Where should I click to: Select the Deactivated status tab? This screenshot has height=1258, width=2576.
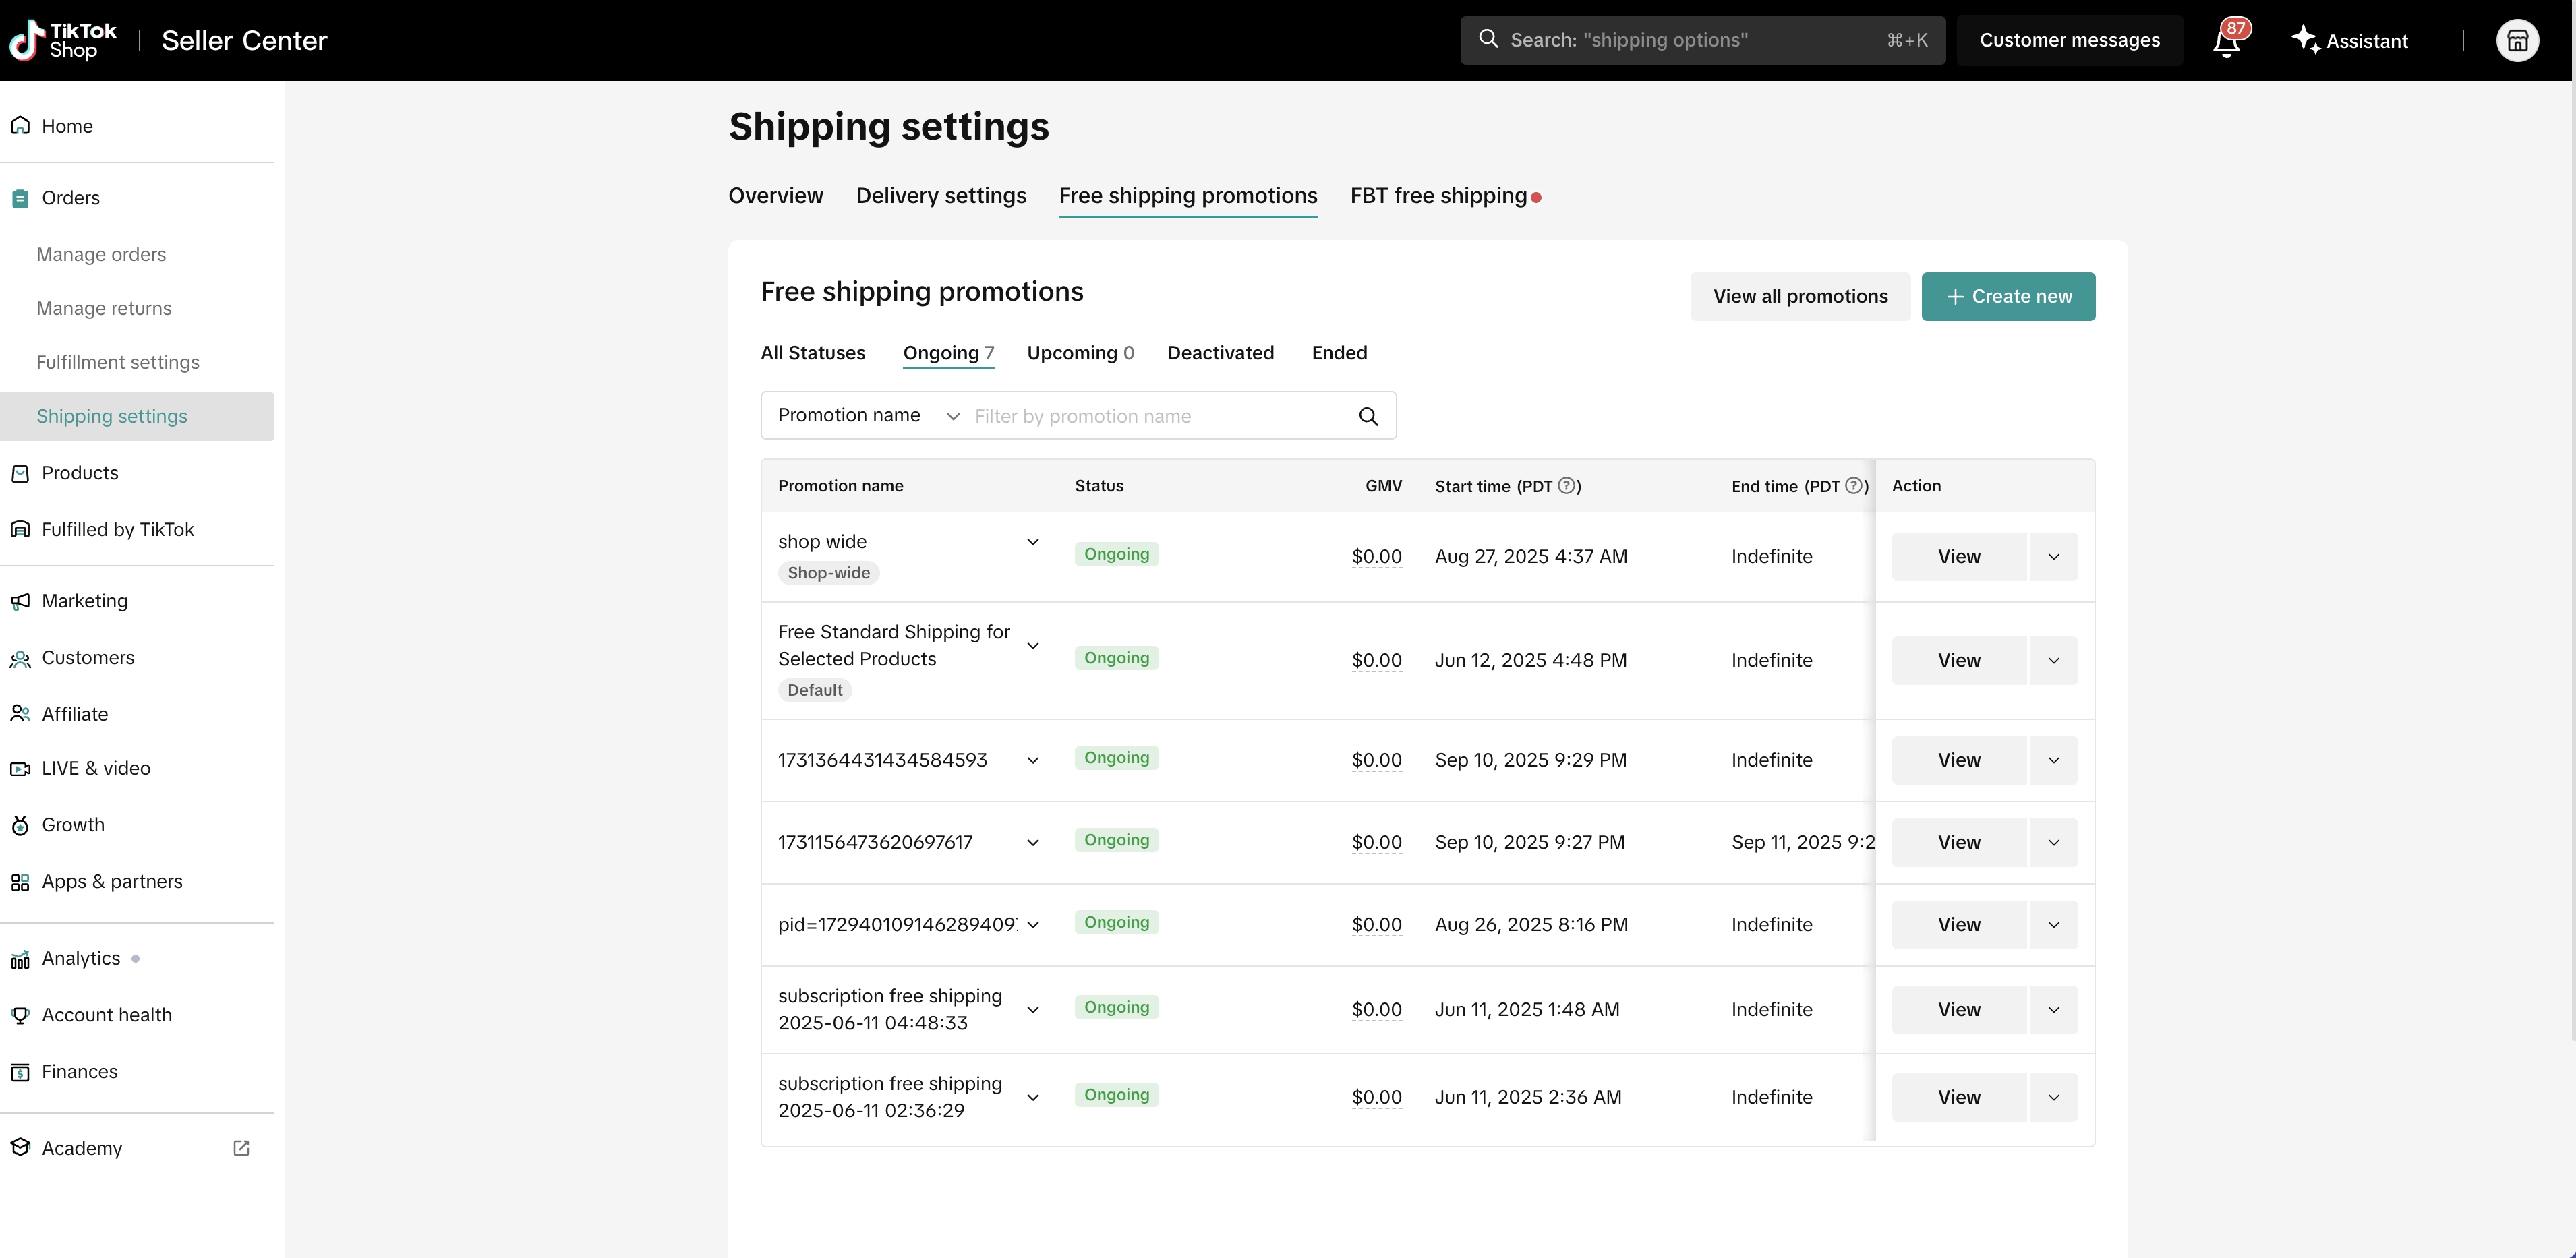click(1220, 353)
